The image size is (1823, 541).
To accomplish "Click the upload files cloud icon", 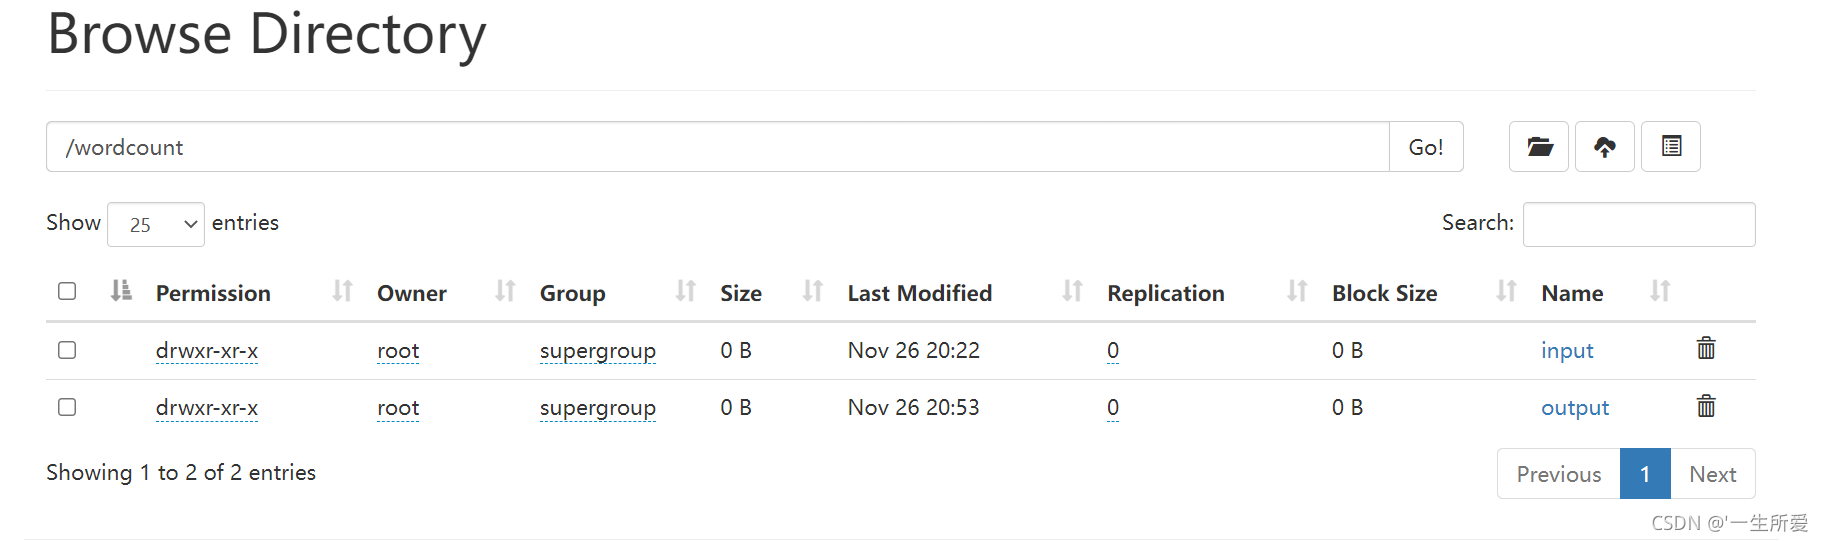I will point(1604,147).
